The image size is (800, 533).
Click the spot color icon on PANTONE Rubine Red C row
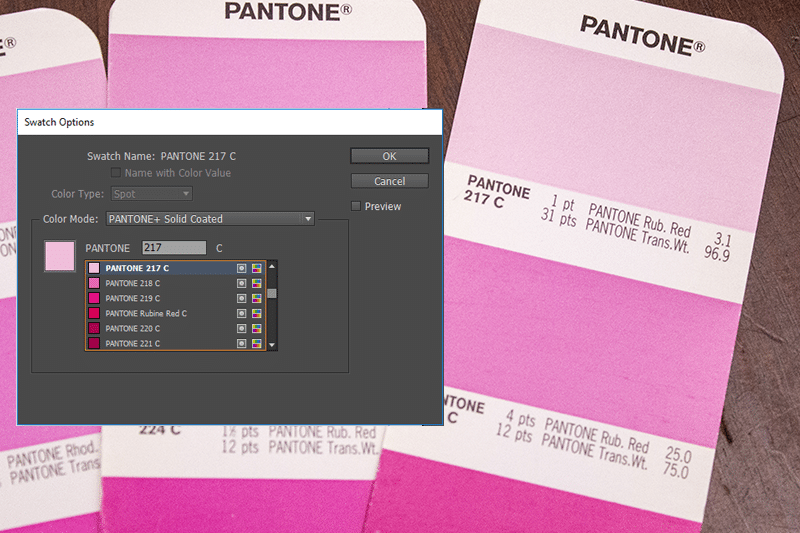point(241,313)
